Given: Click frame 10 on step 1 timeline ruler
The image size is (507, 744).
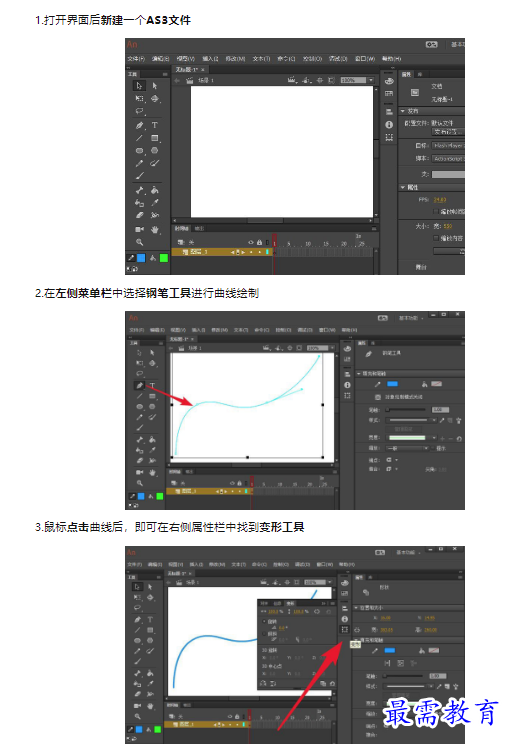Looking at the screenshot, I should pos(308,243).
